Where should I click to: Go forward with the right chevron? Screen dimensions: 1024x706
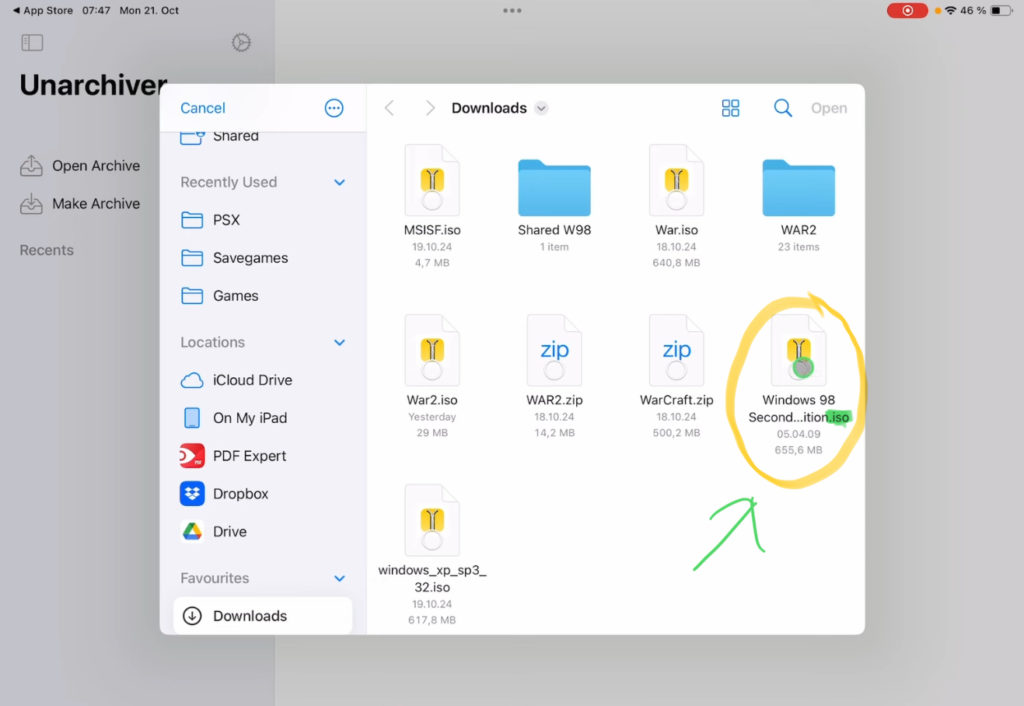(x=430, y=108)
